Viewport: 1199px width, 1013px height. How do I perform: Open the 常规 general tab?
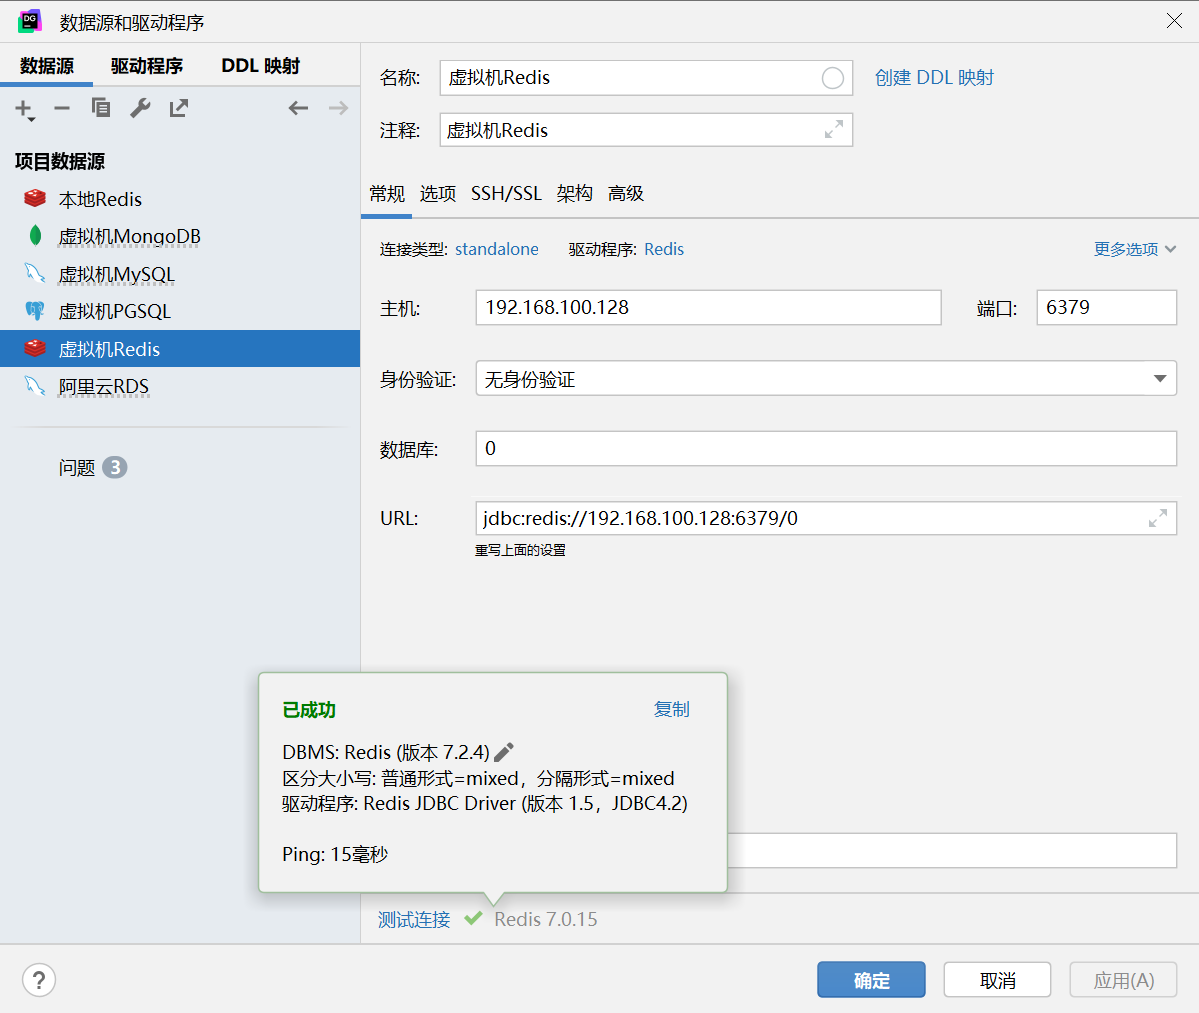pyautogui.click(x=387, y=193)
